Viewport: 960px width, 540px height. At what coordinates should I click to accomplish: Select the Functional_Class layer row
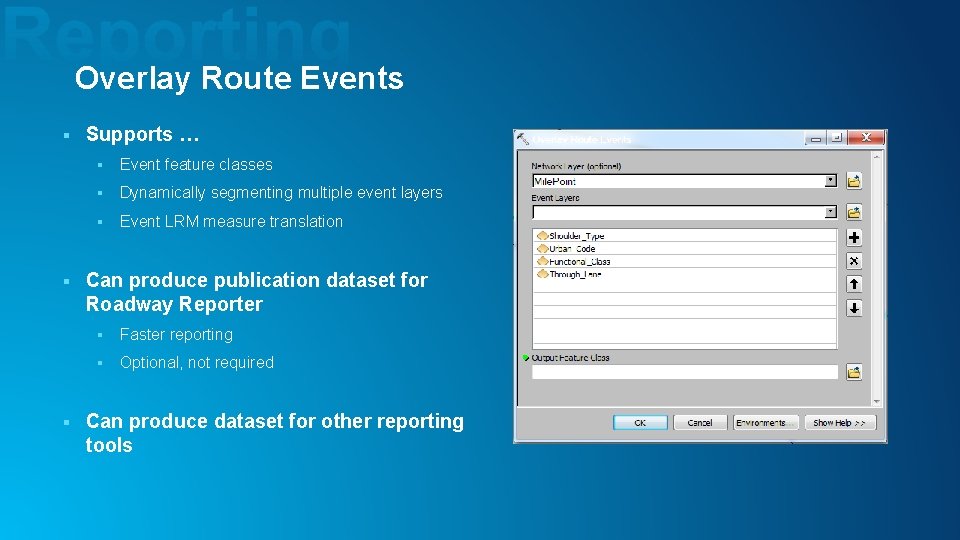tap(684, 261)
